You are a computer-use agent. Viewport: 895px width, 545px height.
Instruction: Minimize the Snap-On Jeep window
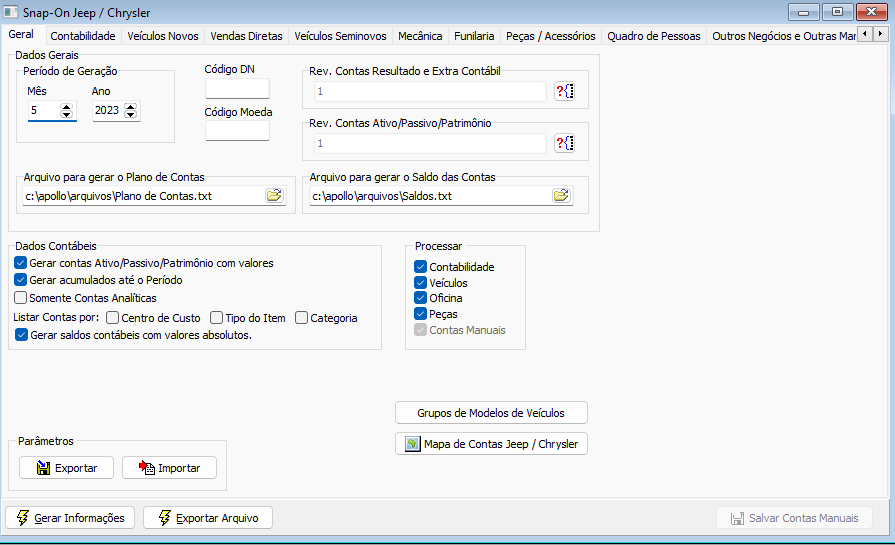[804, 12]
